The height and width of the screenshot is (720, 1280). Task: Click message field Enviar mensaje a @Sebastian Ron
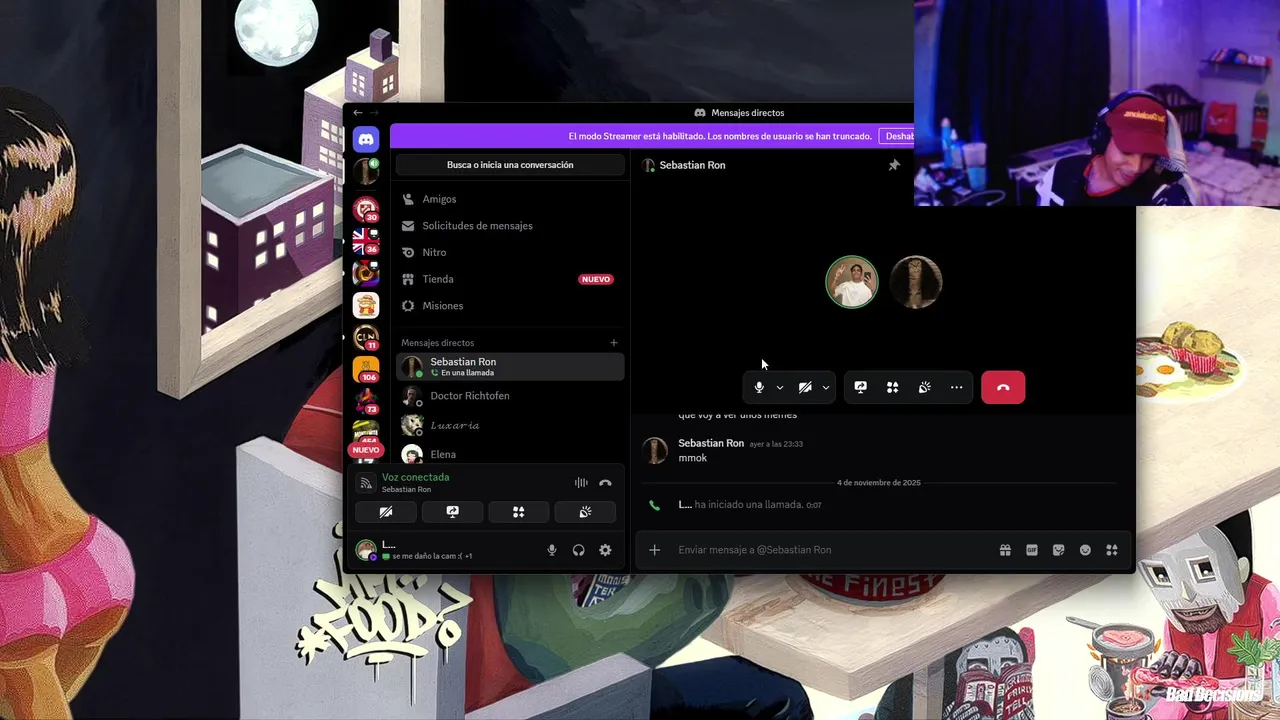pos(834,550)
